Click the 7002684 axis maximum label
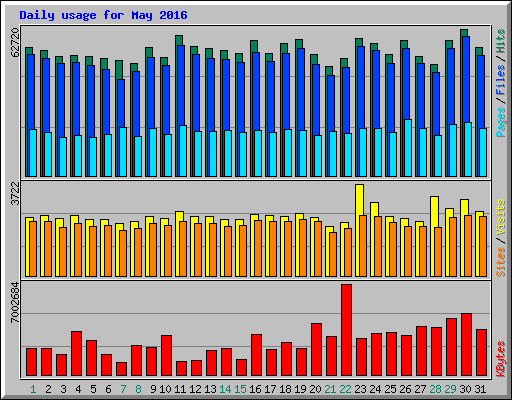512x400 pixels. [15, 303]
